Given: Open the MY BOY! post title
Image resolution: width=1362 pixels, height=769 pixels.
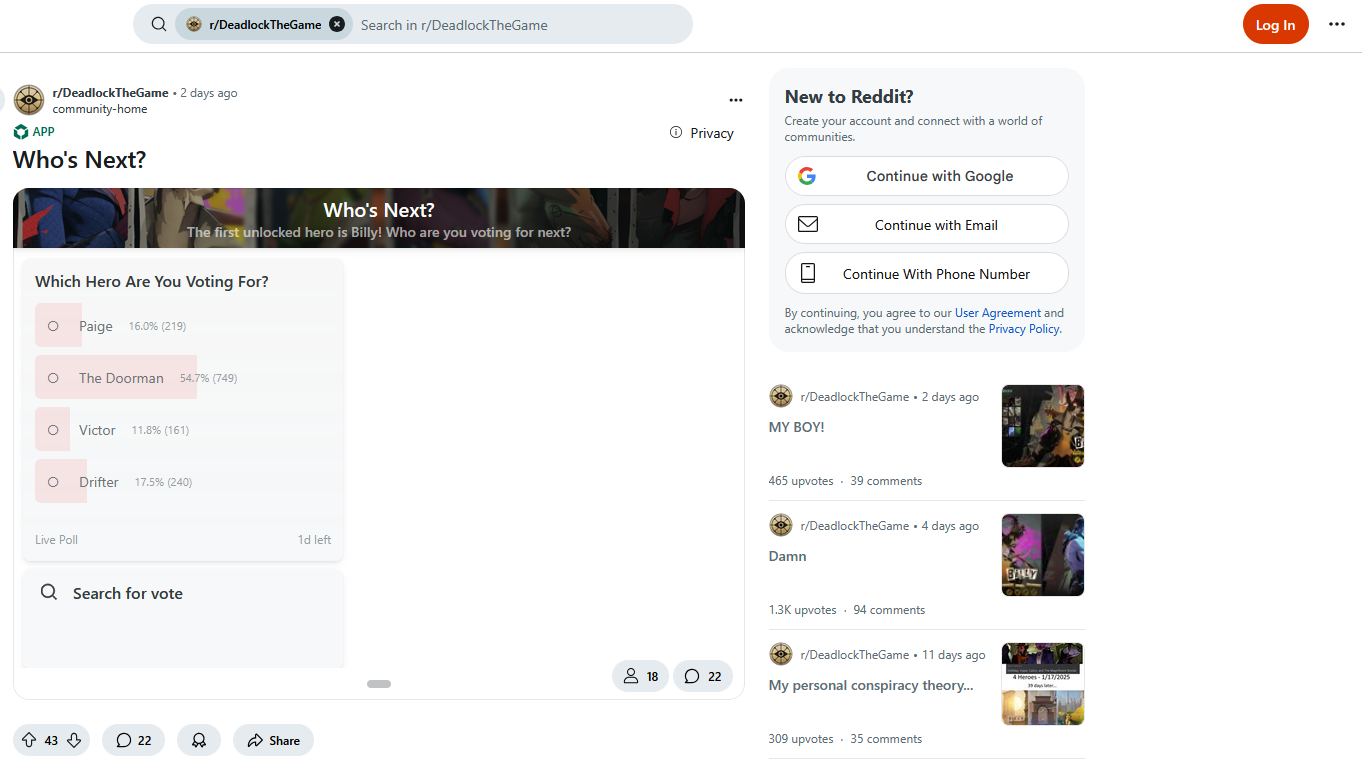Looking at the screenshot, I should click(797, 427).
